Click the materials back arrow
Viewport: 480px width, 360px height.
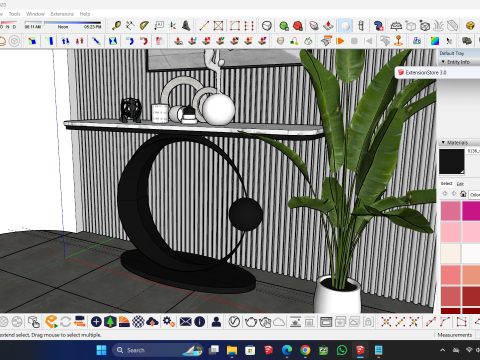pyautogui.click(x=445, y=194)
